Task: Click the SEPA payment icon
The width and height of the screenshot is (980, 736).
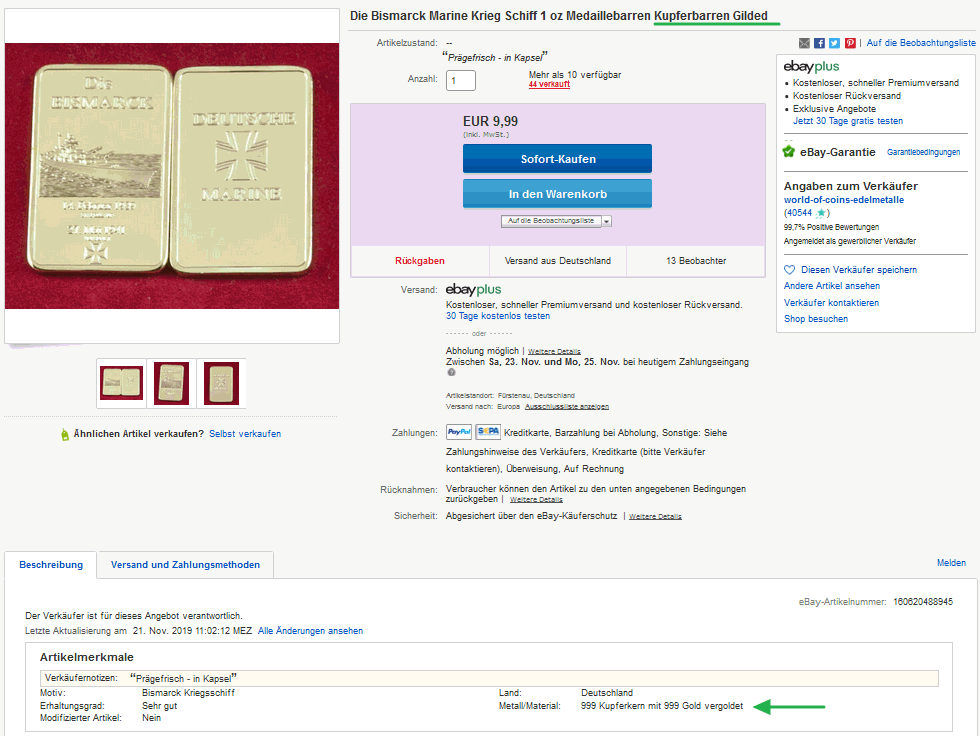Action: (488, 432)
